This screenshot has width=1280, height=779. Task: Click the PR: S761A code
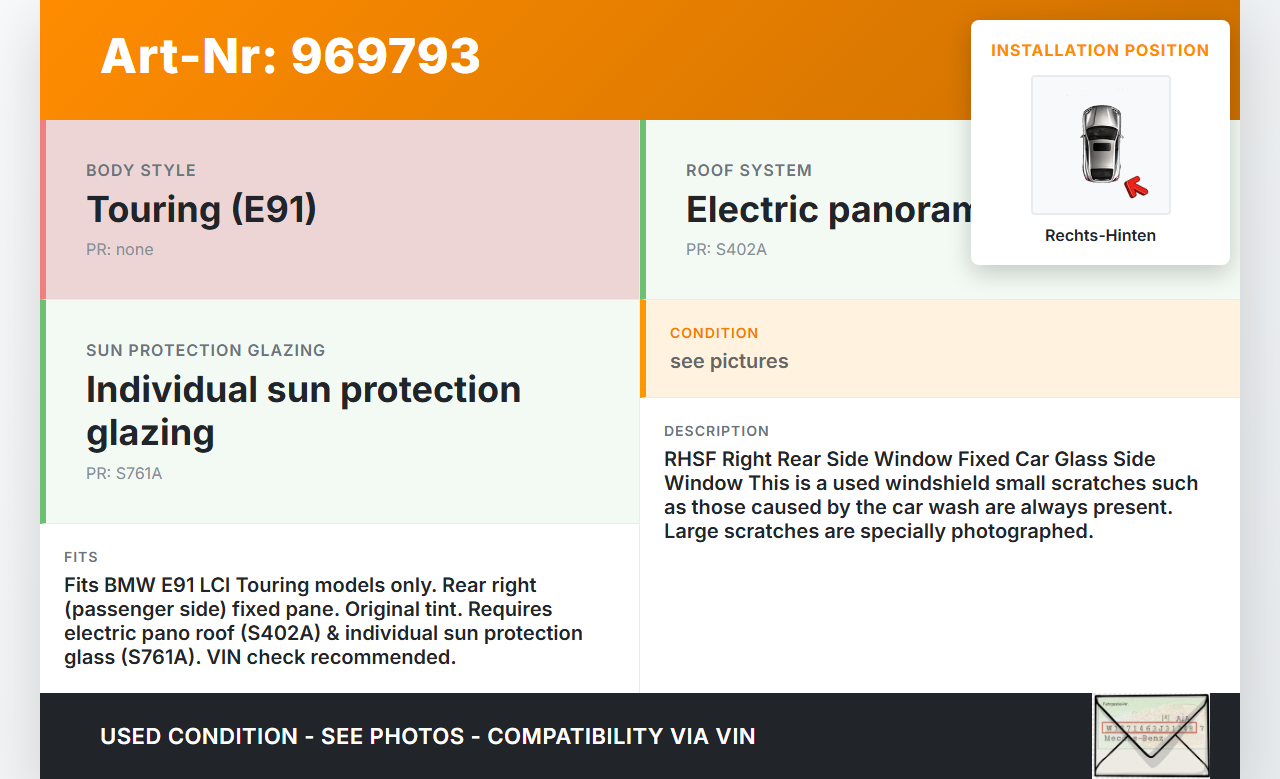[124, 473]
